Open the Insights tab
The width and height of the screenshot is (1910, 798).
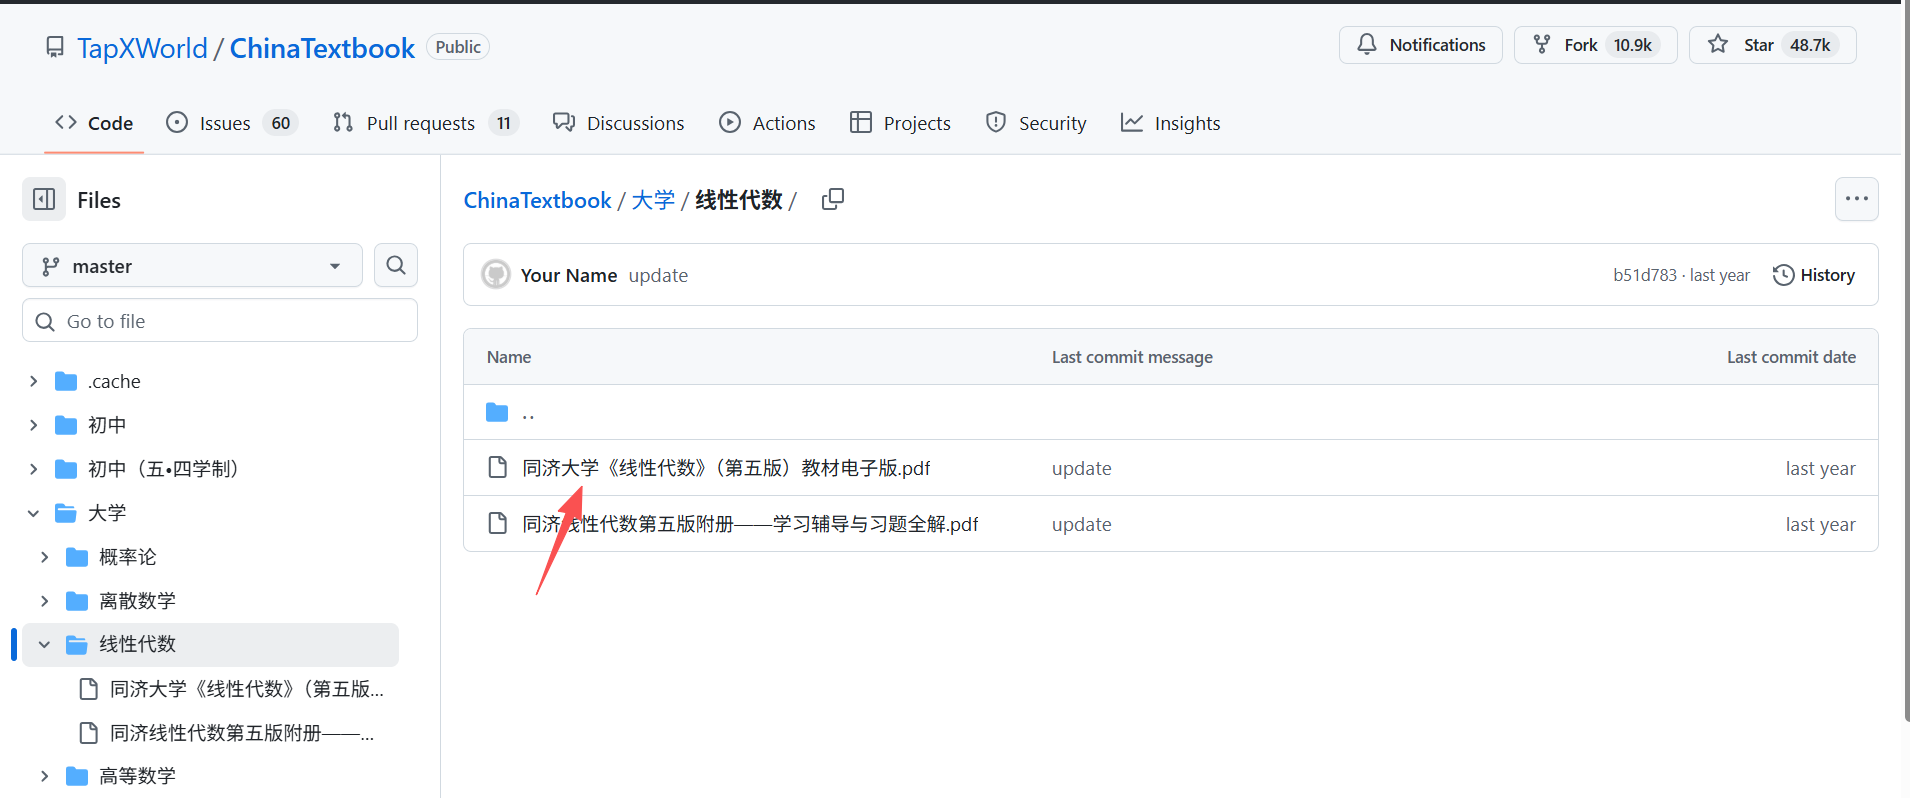click(1171, 123)
